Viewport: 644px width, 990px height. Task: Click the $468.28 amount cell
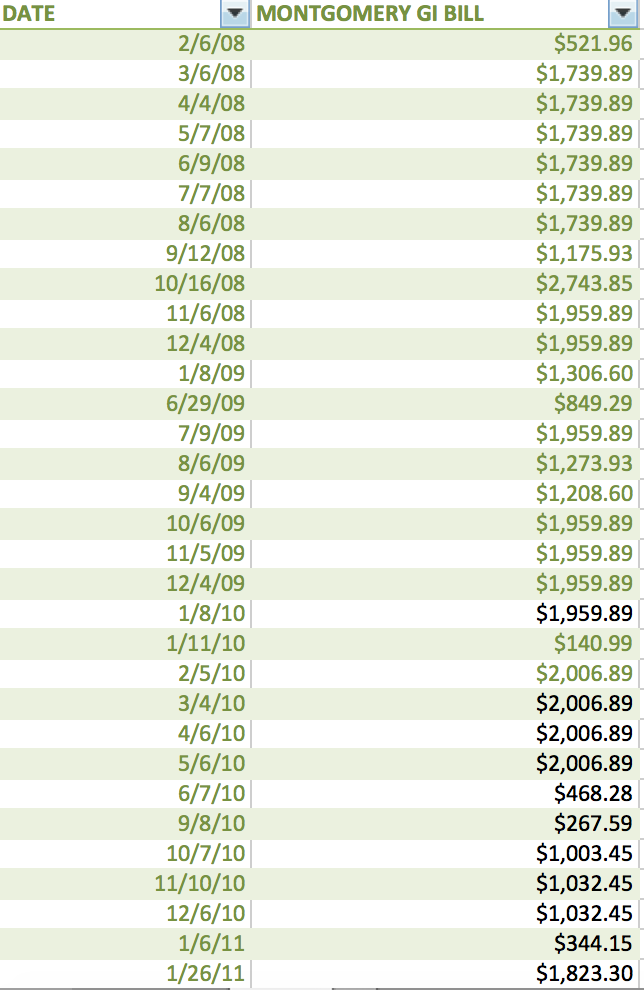[594, 793]
